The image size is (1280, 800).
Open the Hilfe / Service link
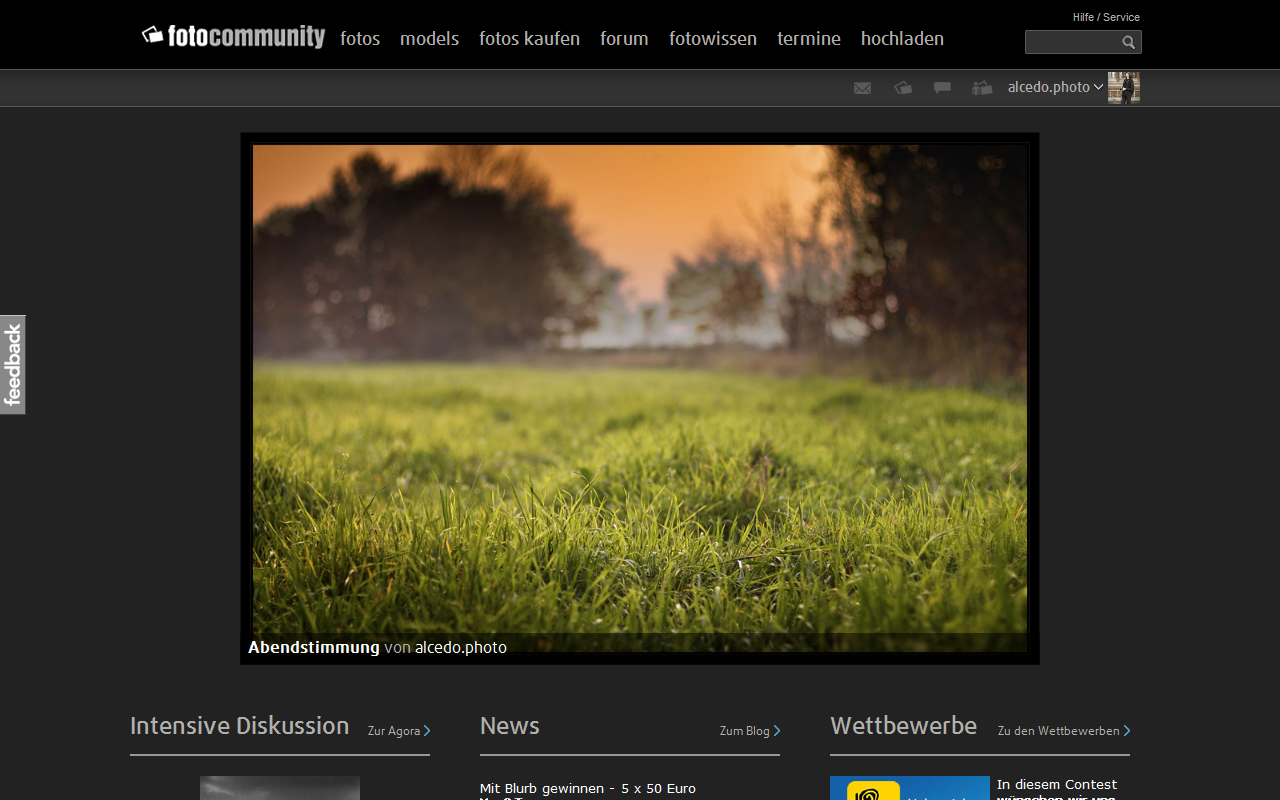(x=1106, y=17)
